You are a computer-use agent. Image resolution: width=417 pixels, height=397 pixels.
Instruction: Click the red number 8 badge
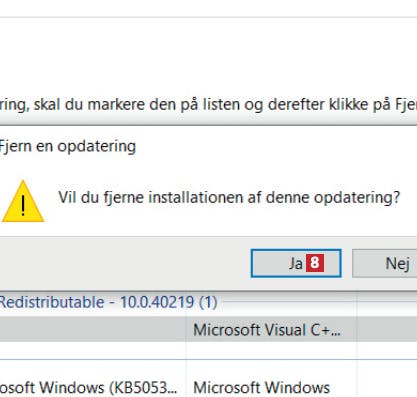(315, 263)
